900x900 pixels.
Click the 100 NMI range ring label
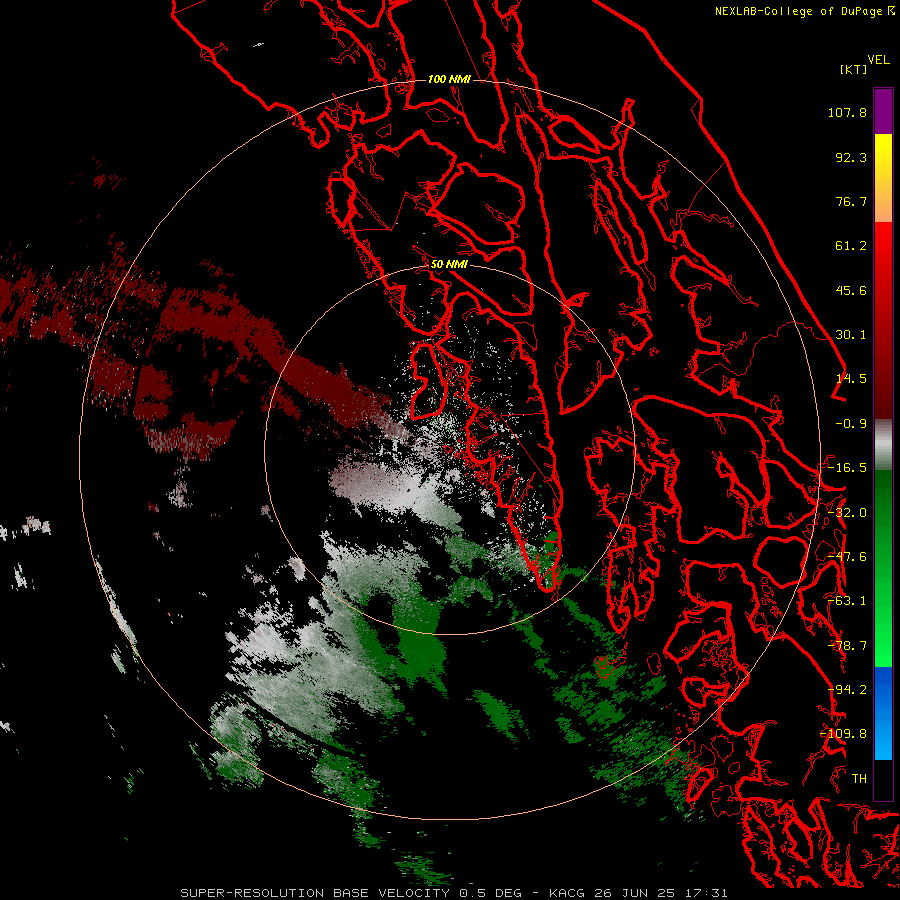(449, 79)
